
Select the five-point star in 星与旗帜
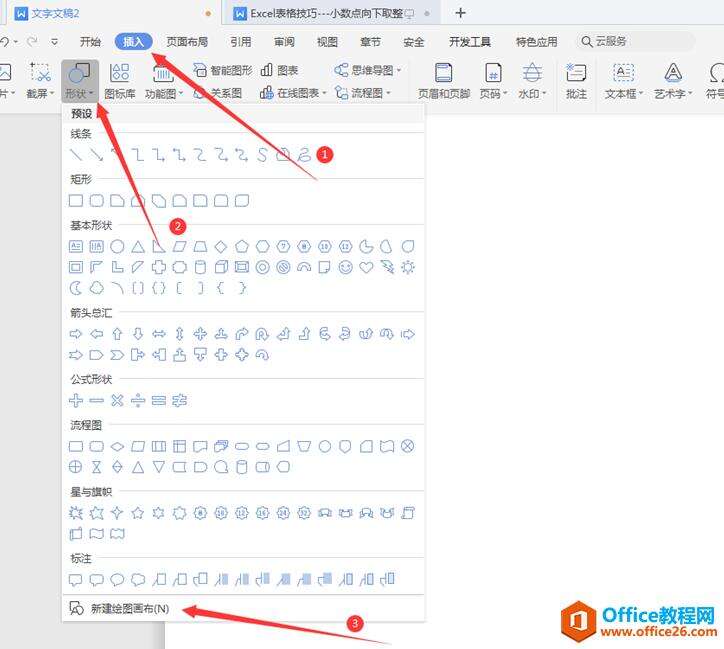point(138,513)
